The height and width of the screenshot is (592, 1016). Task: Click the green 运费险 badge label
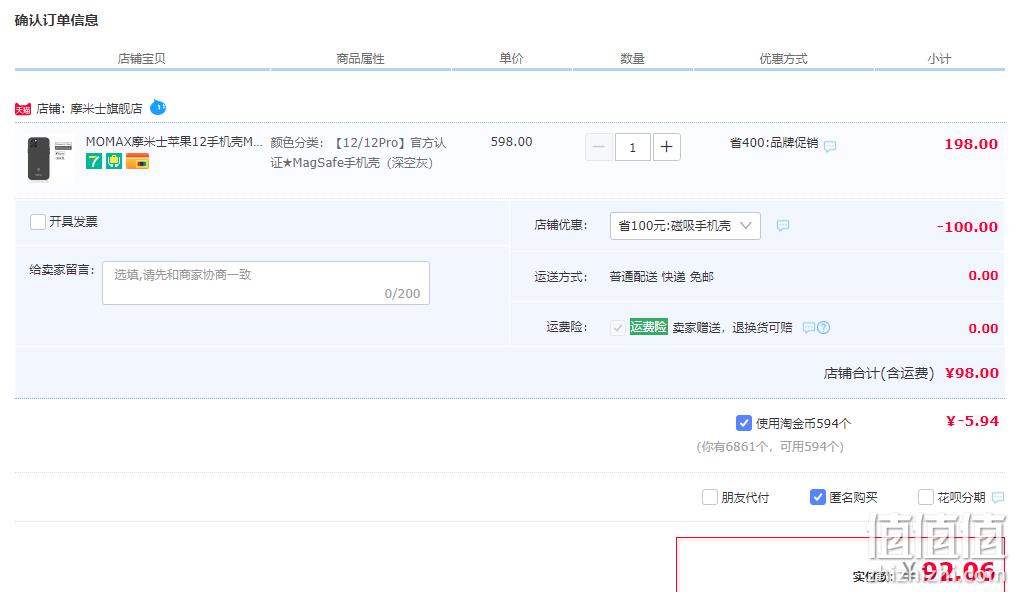pos(649,326)
